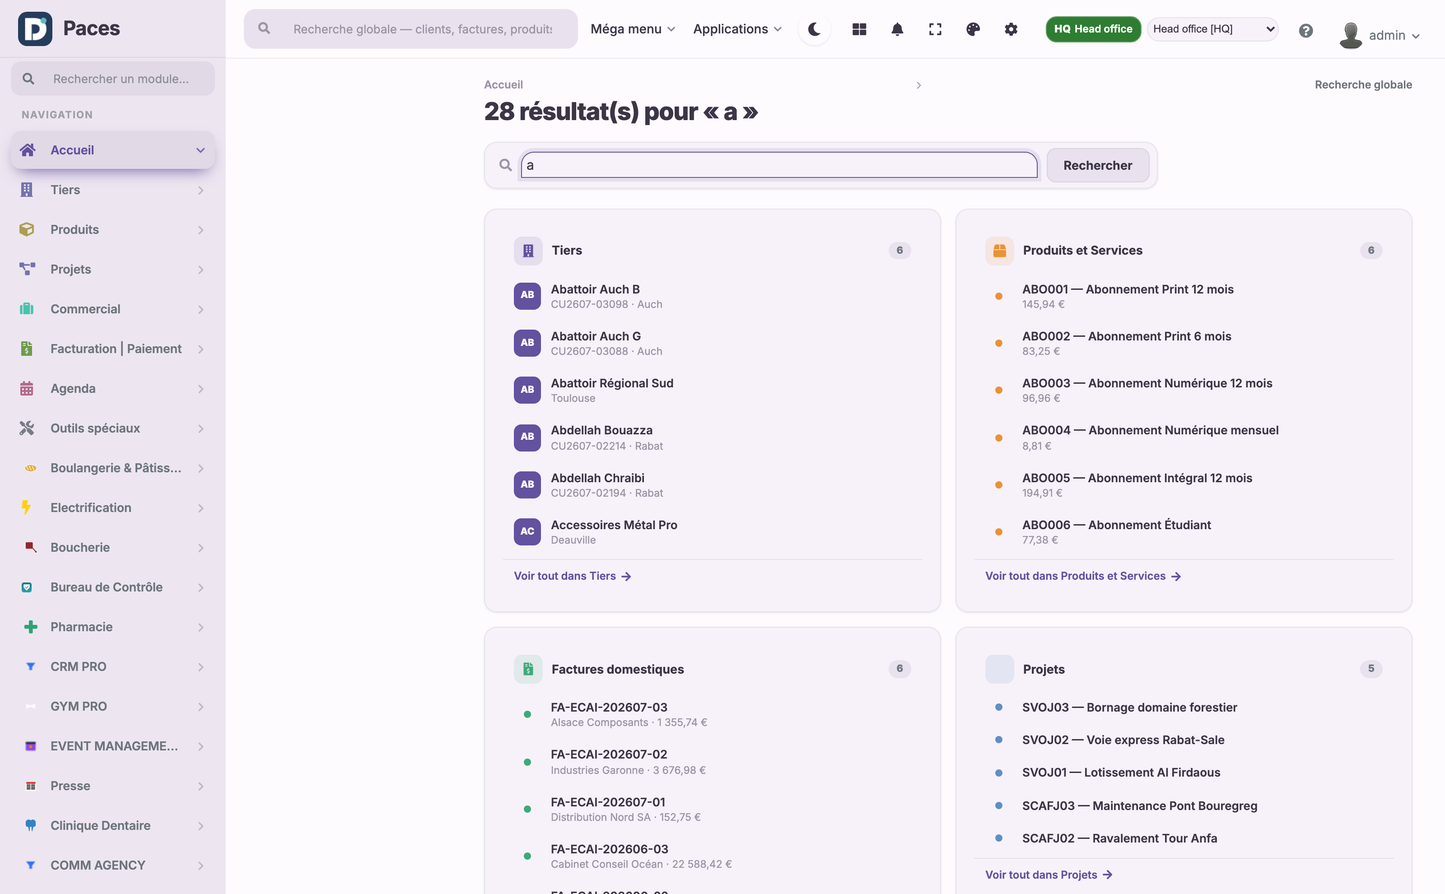
Task: Open the Abattoir Régional Sud result
Action: tap(712, 390)
